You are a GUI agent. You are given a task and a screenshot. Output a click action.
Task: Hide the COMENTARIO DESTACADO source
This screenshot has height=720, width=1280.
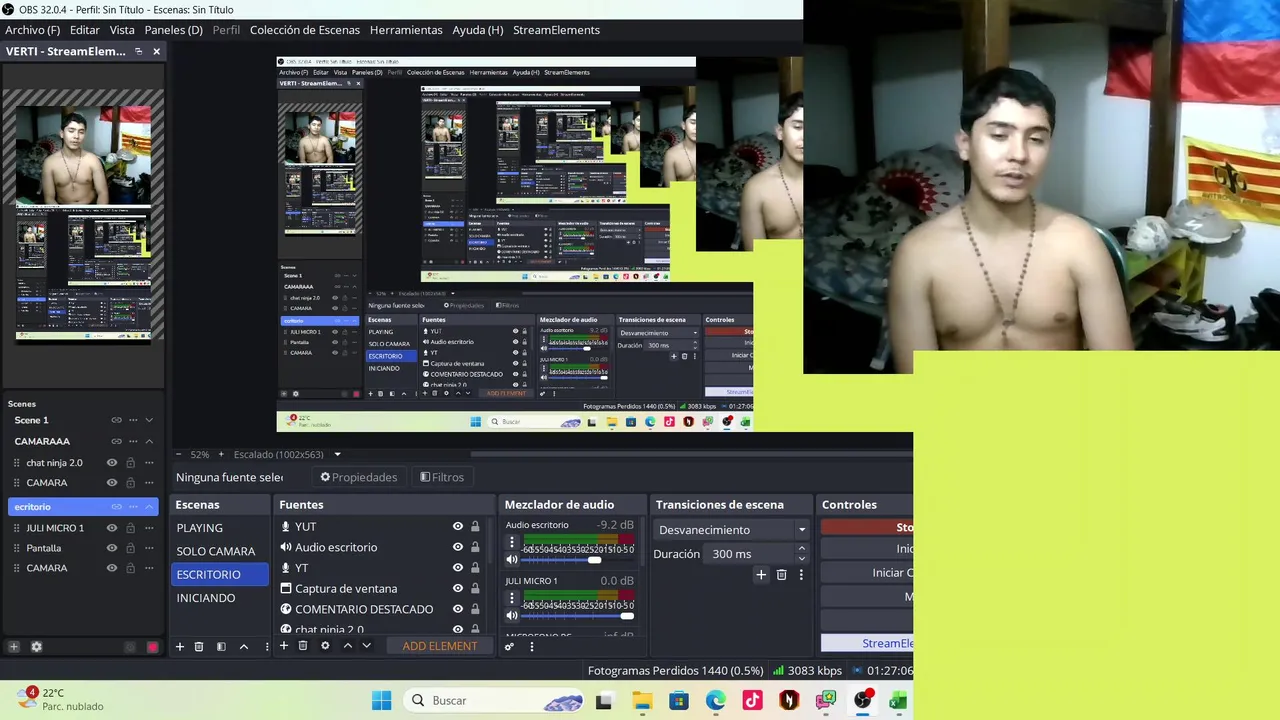point(458,609)
